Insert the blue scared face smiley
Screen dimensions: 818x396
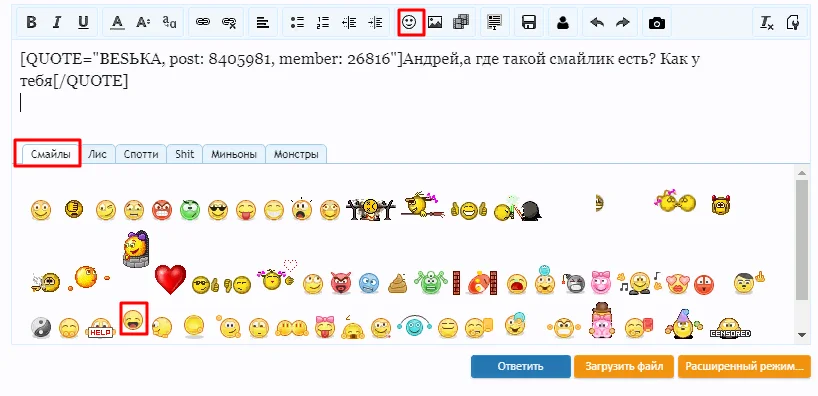[369, 284]
